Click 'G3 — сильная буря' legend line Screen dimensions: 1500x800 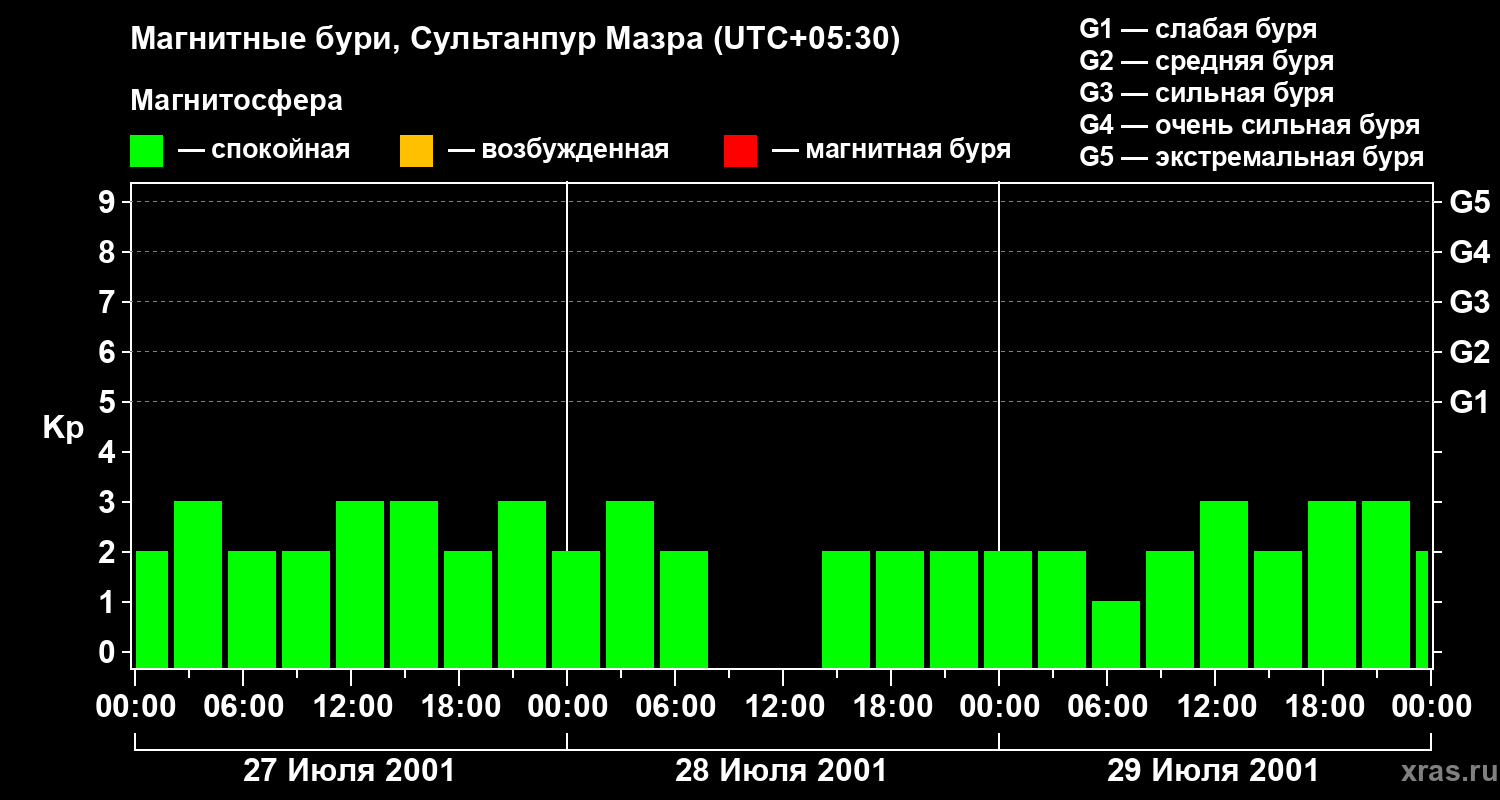[x=1207, y=93]
